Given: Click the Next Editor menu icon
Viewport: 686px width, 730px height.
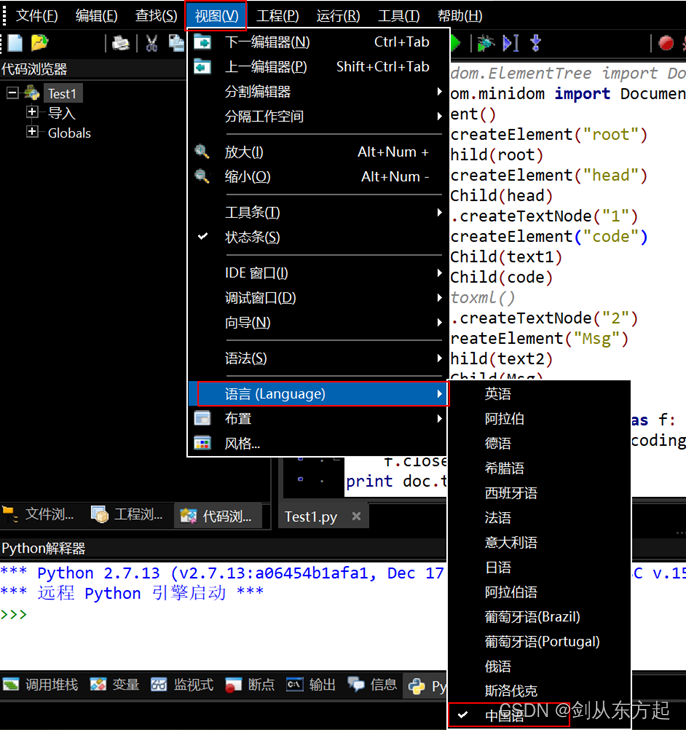Looking at the screenshot, I should click(x=203, y=42).
